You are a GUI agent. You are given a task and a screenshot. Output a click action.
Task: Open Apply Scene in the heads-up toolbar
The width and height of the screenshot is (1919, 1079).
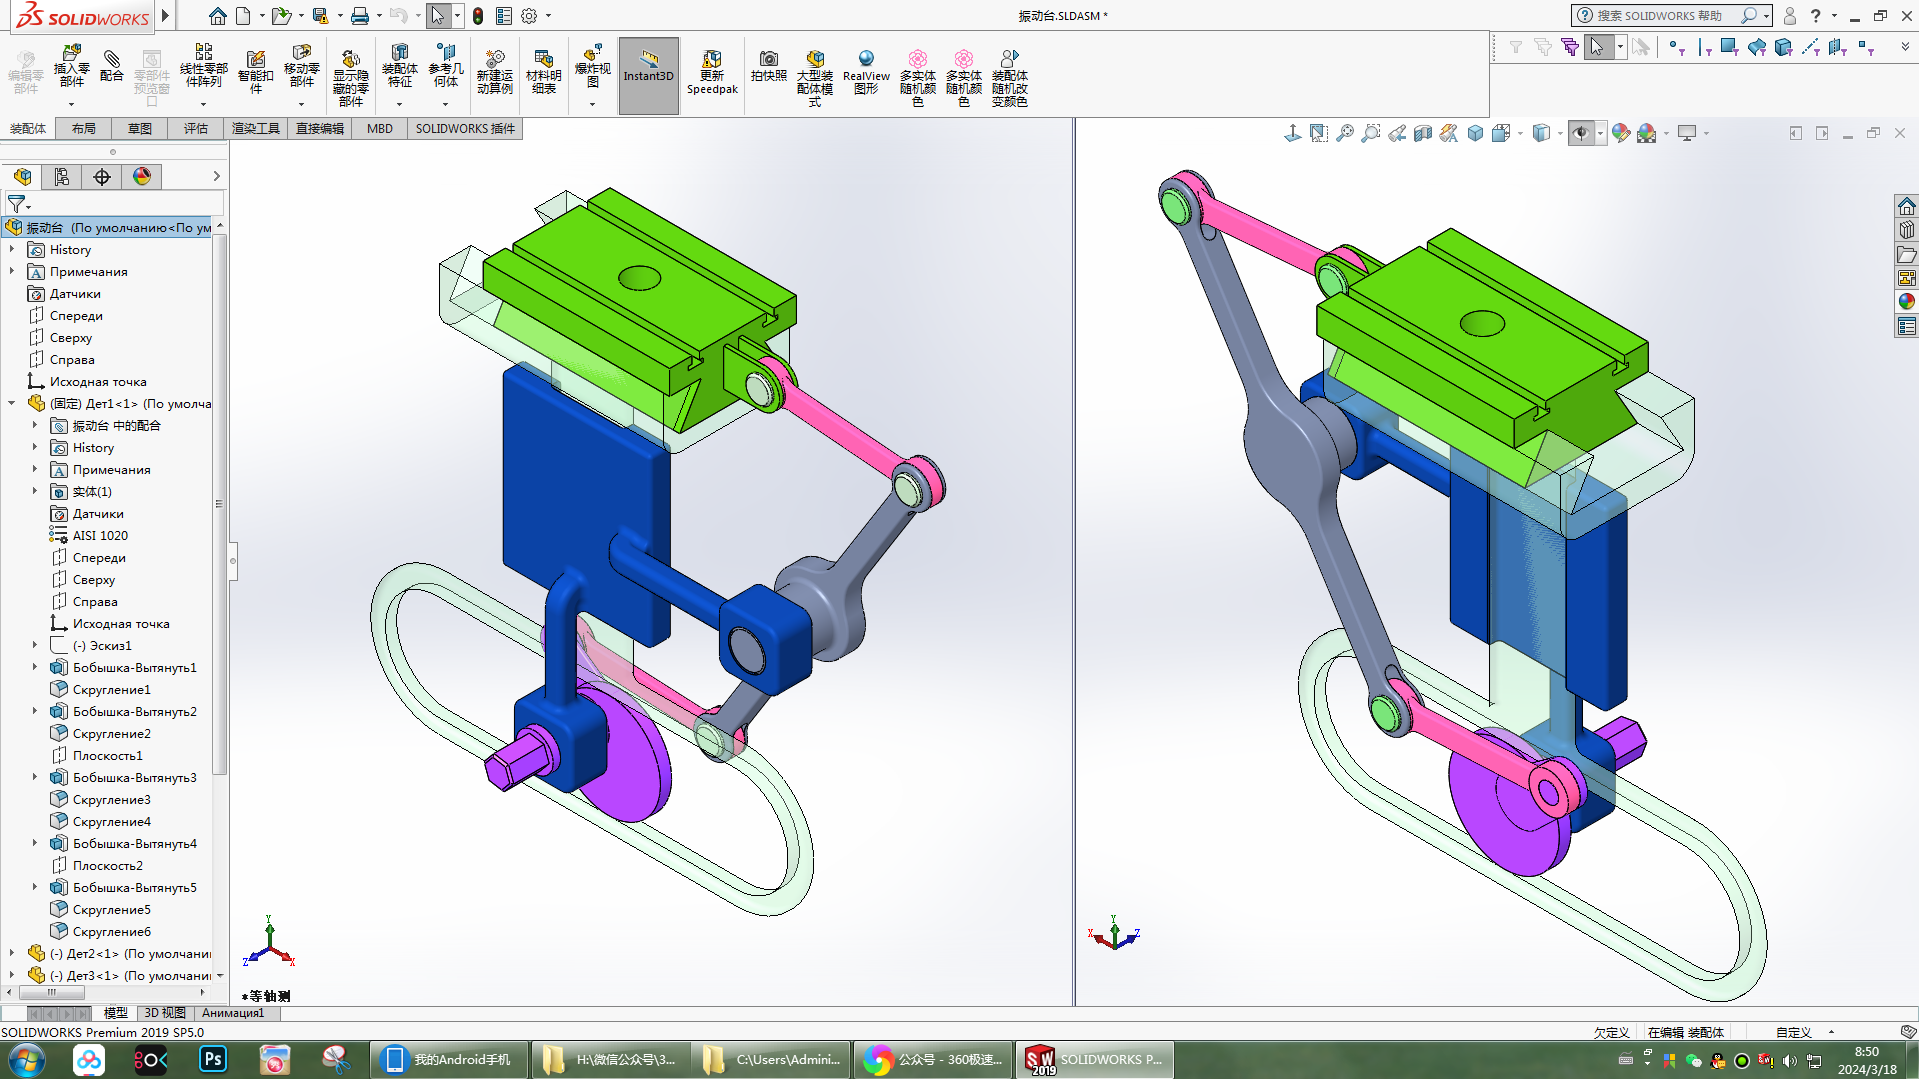coord(1646,133)
